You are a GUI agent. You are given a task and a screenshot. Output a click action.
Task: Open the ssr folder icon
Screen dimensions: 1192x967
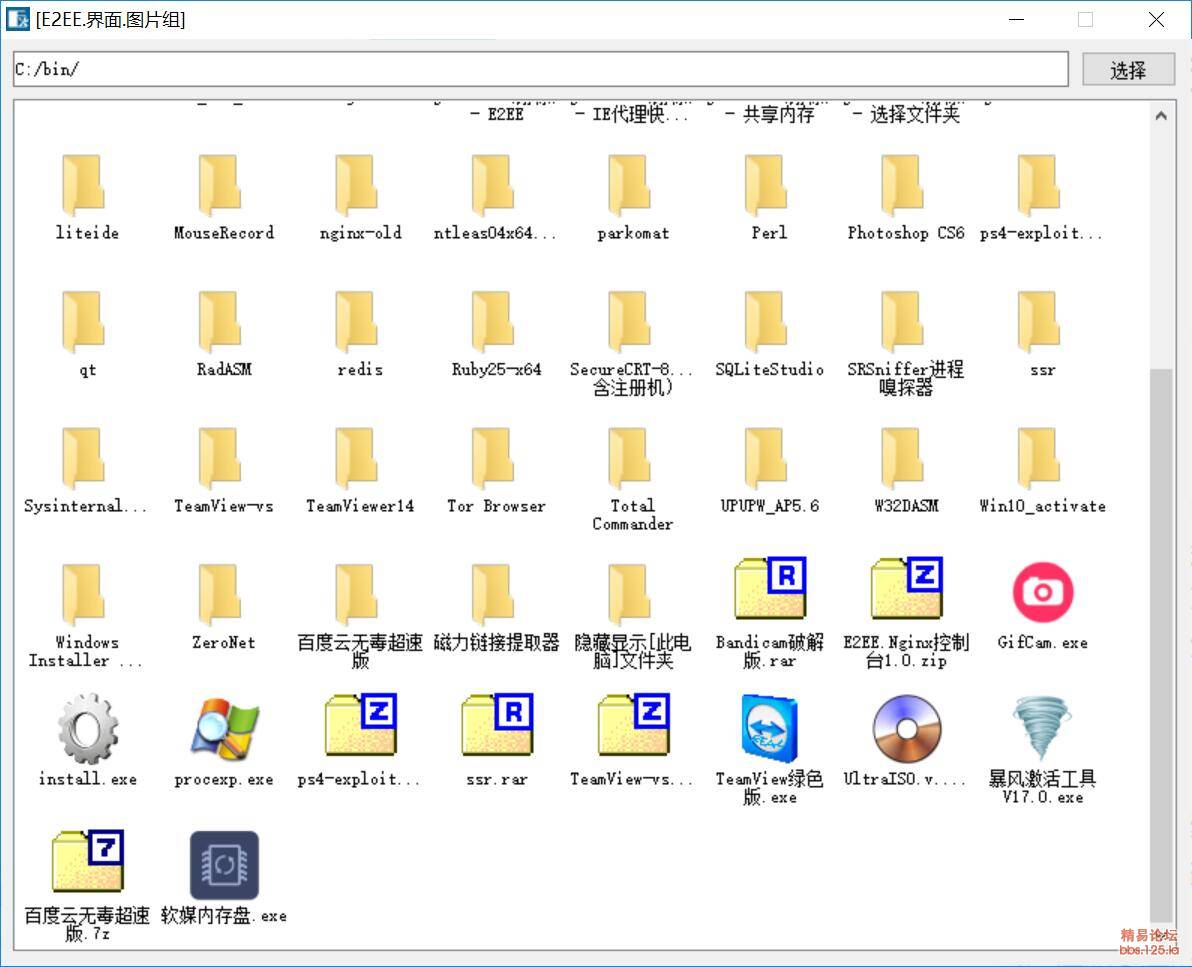pos(1039,322)
